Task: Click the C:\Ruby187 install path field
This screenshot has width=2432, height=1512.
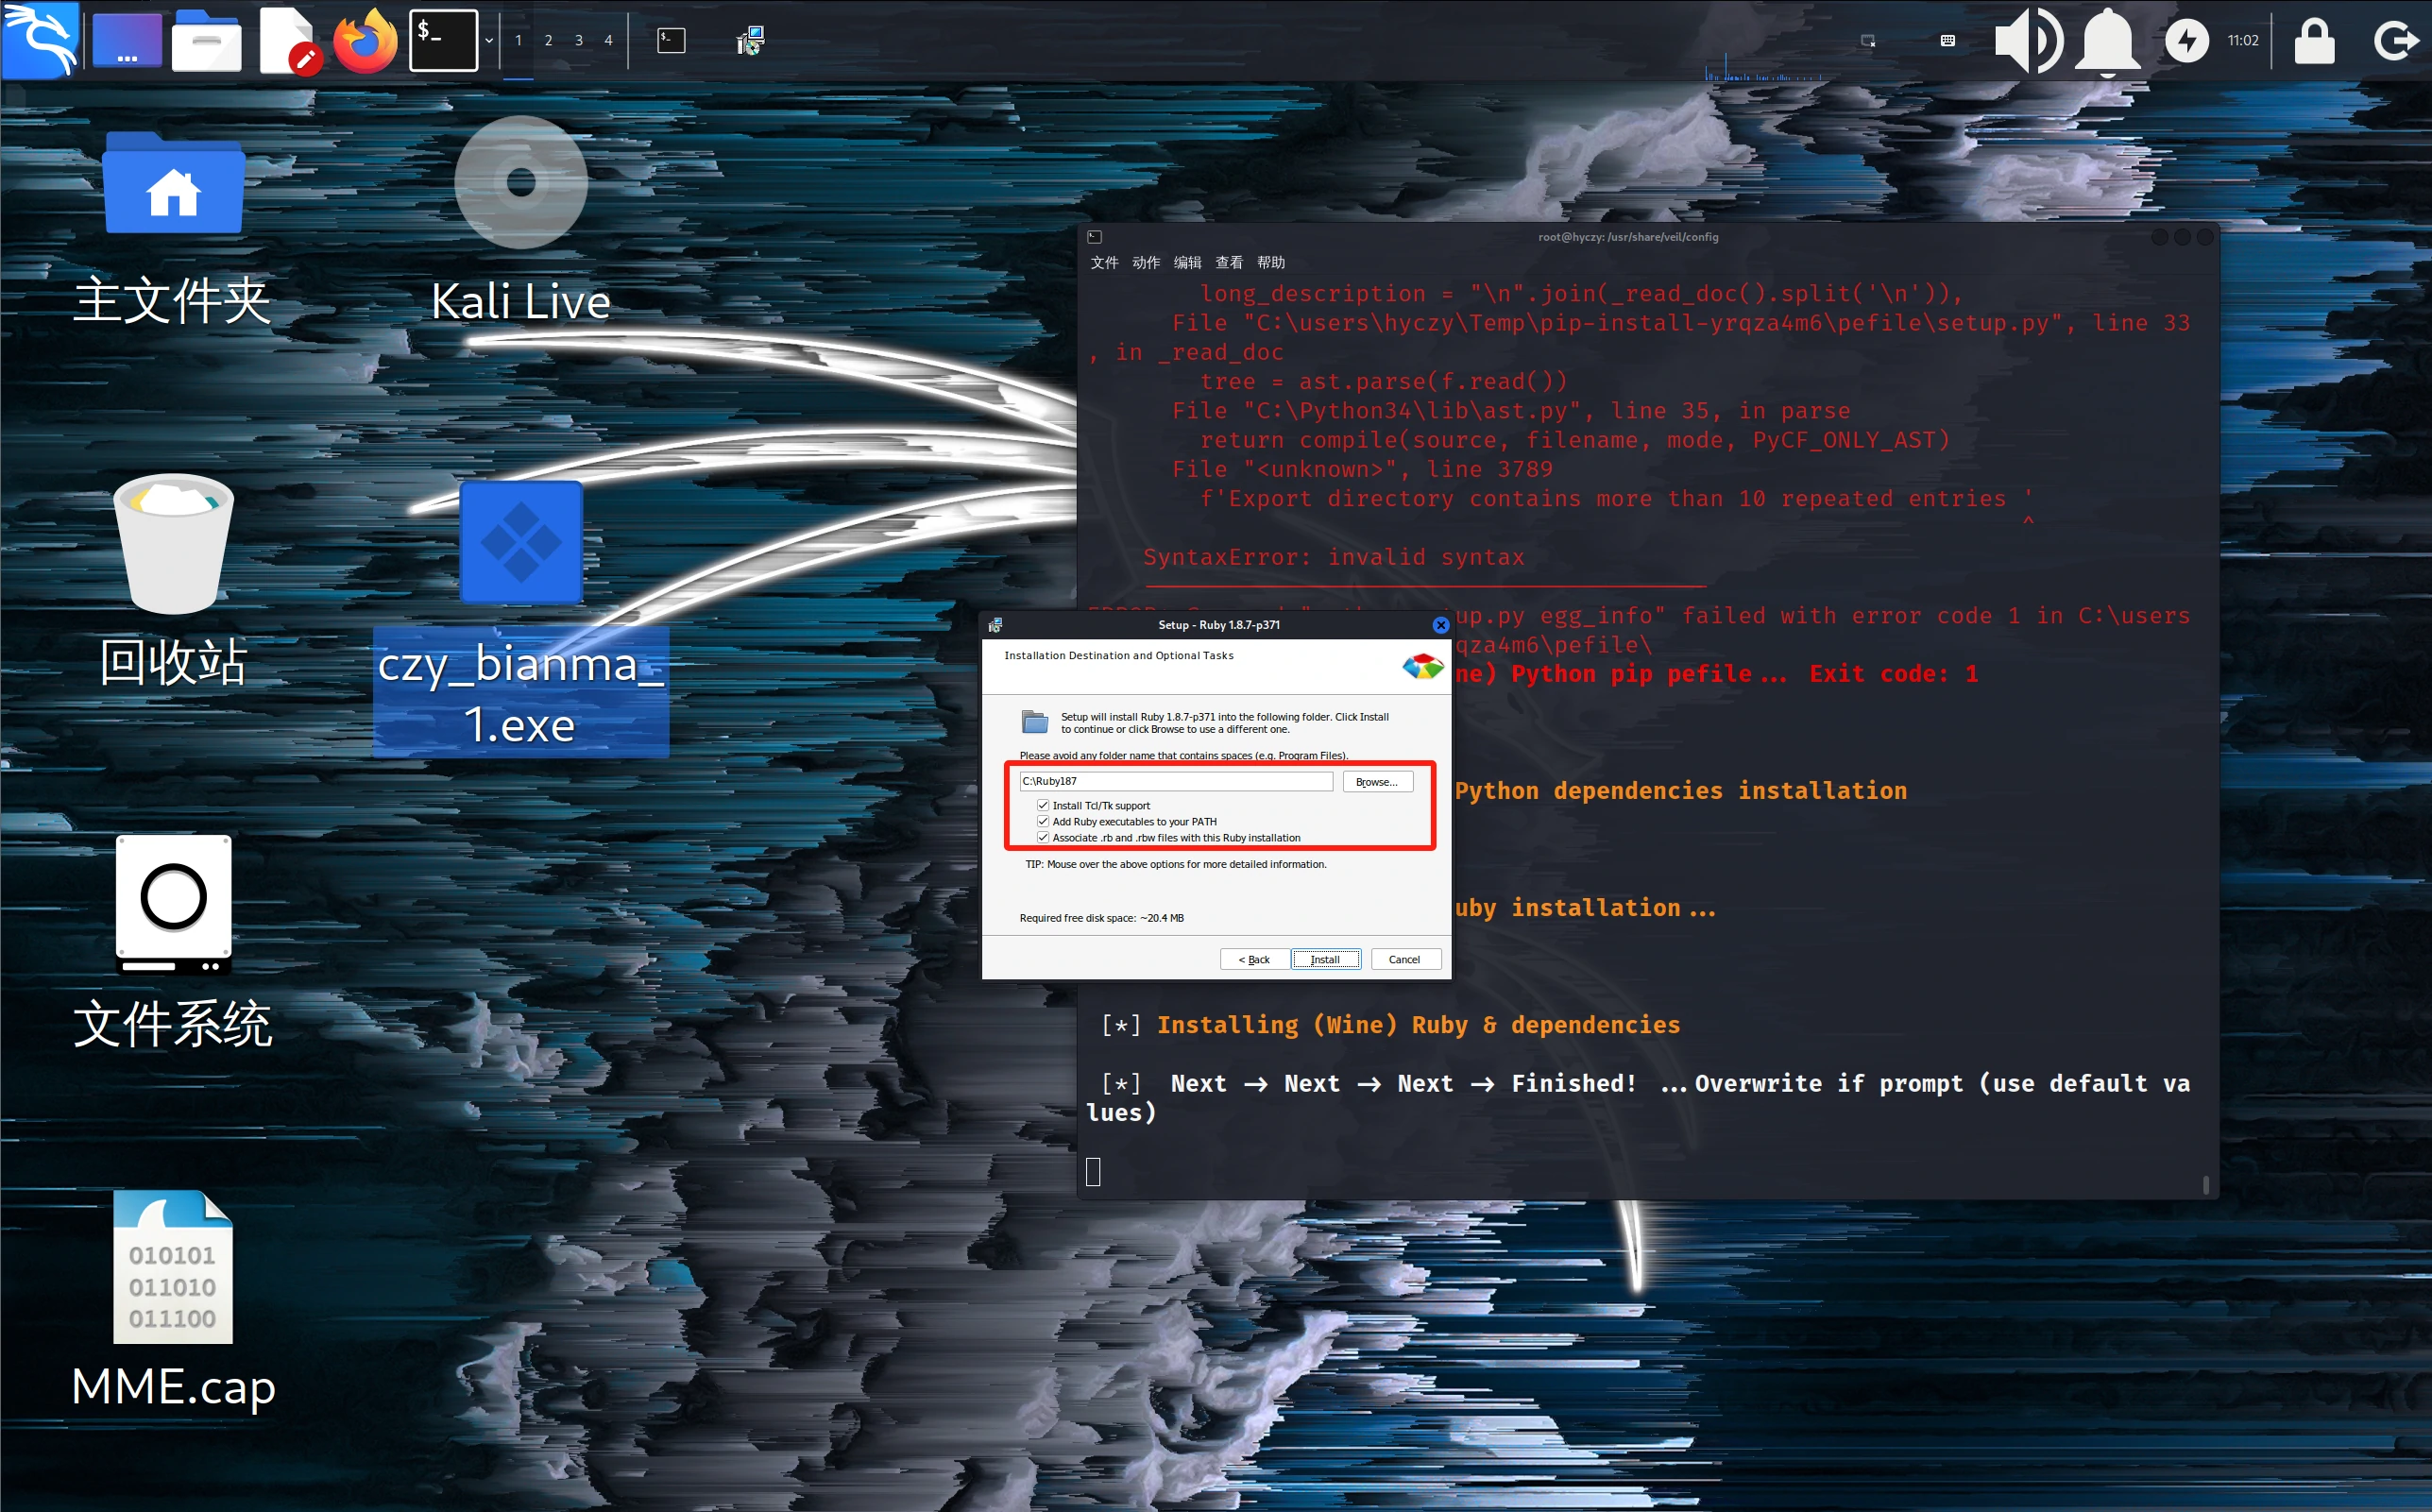Action: tap(1176, 781)
